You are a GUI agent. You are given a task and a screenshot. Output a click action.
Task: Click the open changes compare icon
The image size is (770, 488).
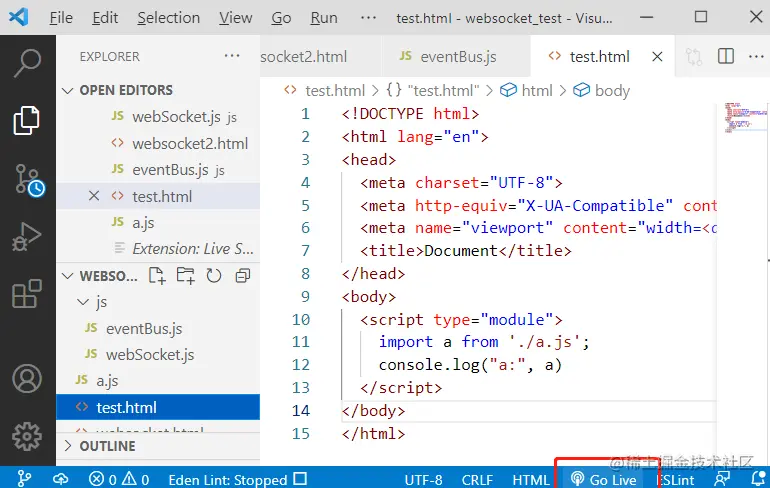coord(694,56)
